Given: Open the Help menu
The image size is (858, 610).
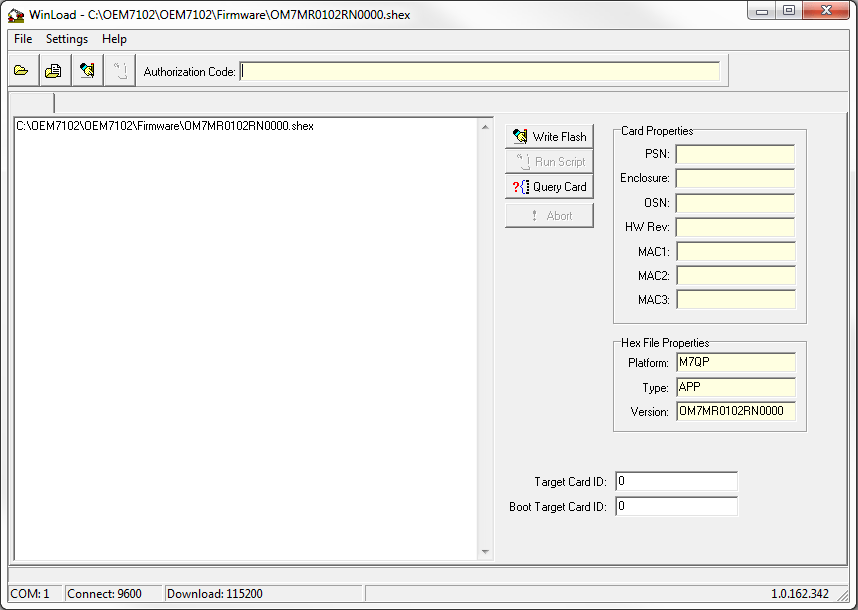Looking at the screenshot, I should [114, 39].
